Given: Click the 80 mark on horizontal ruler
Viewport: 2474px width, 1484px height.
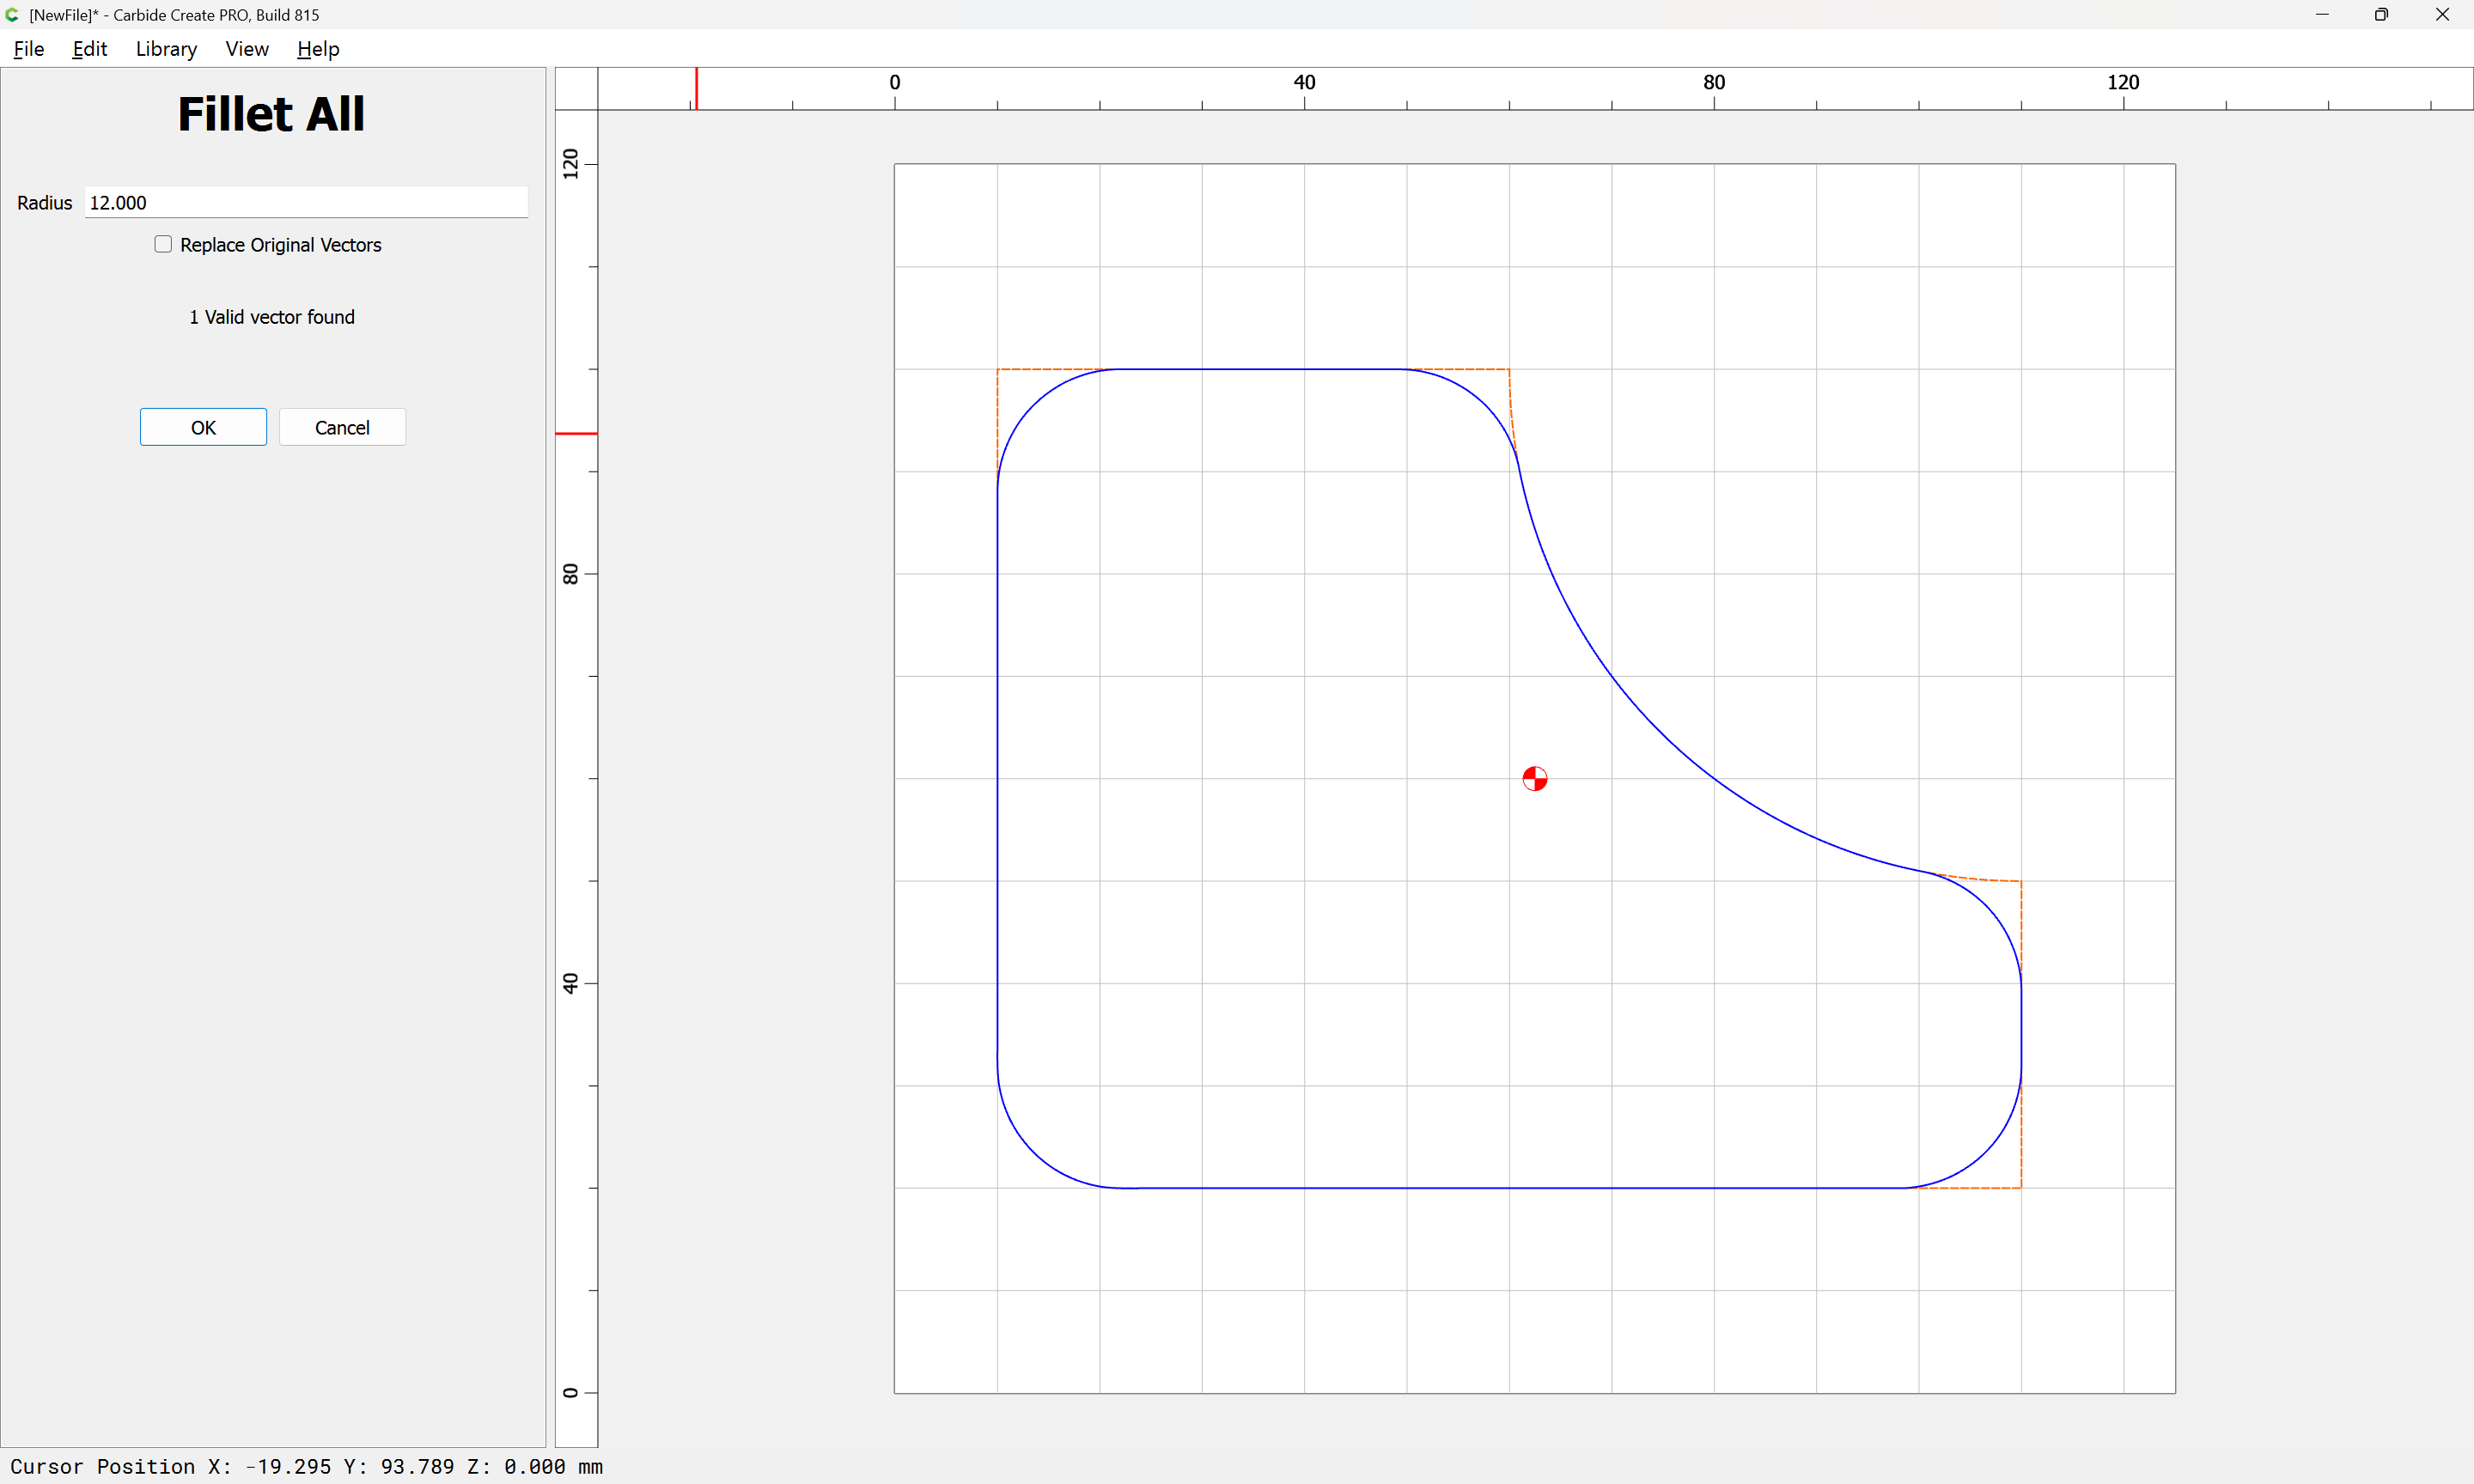Looking at the screenshot, I should click(x=1714, y=82).
